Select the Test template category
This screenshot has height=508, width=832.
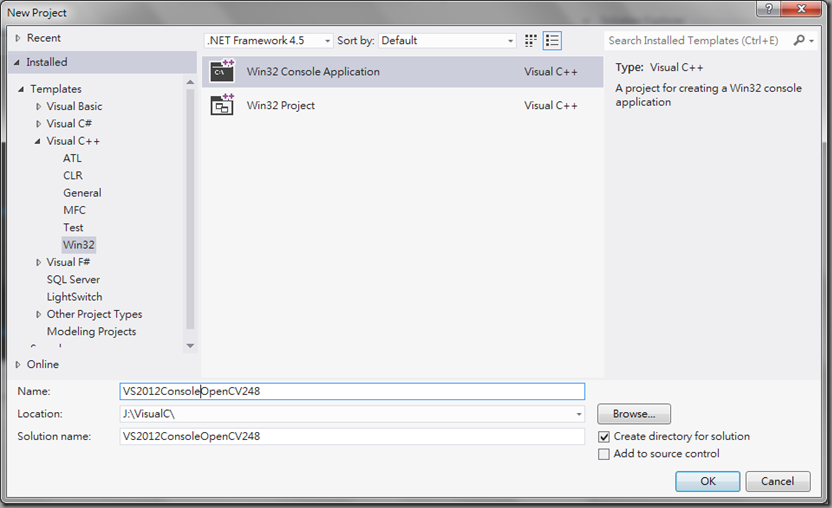(73, 228)
